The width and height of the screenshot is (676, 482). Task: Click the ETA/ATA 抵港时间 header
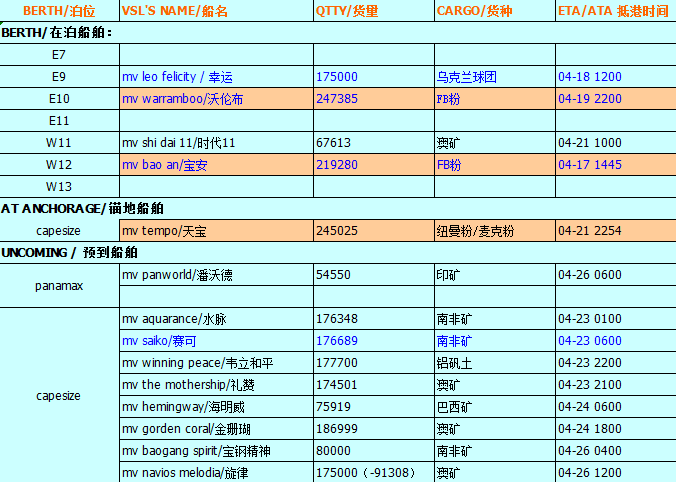click(616, 11)
